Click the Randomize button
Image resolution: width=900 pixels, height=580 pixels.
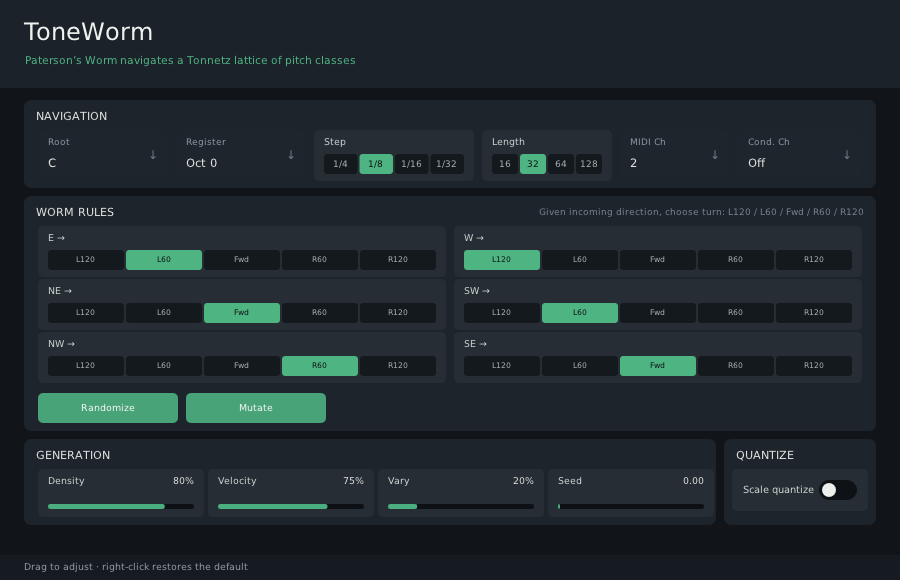(108, 408)
